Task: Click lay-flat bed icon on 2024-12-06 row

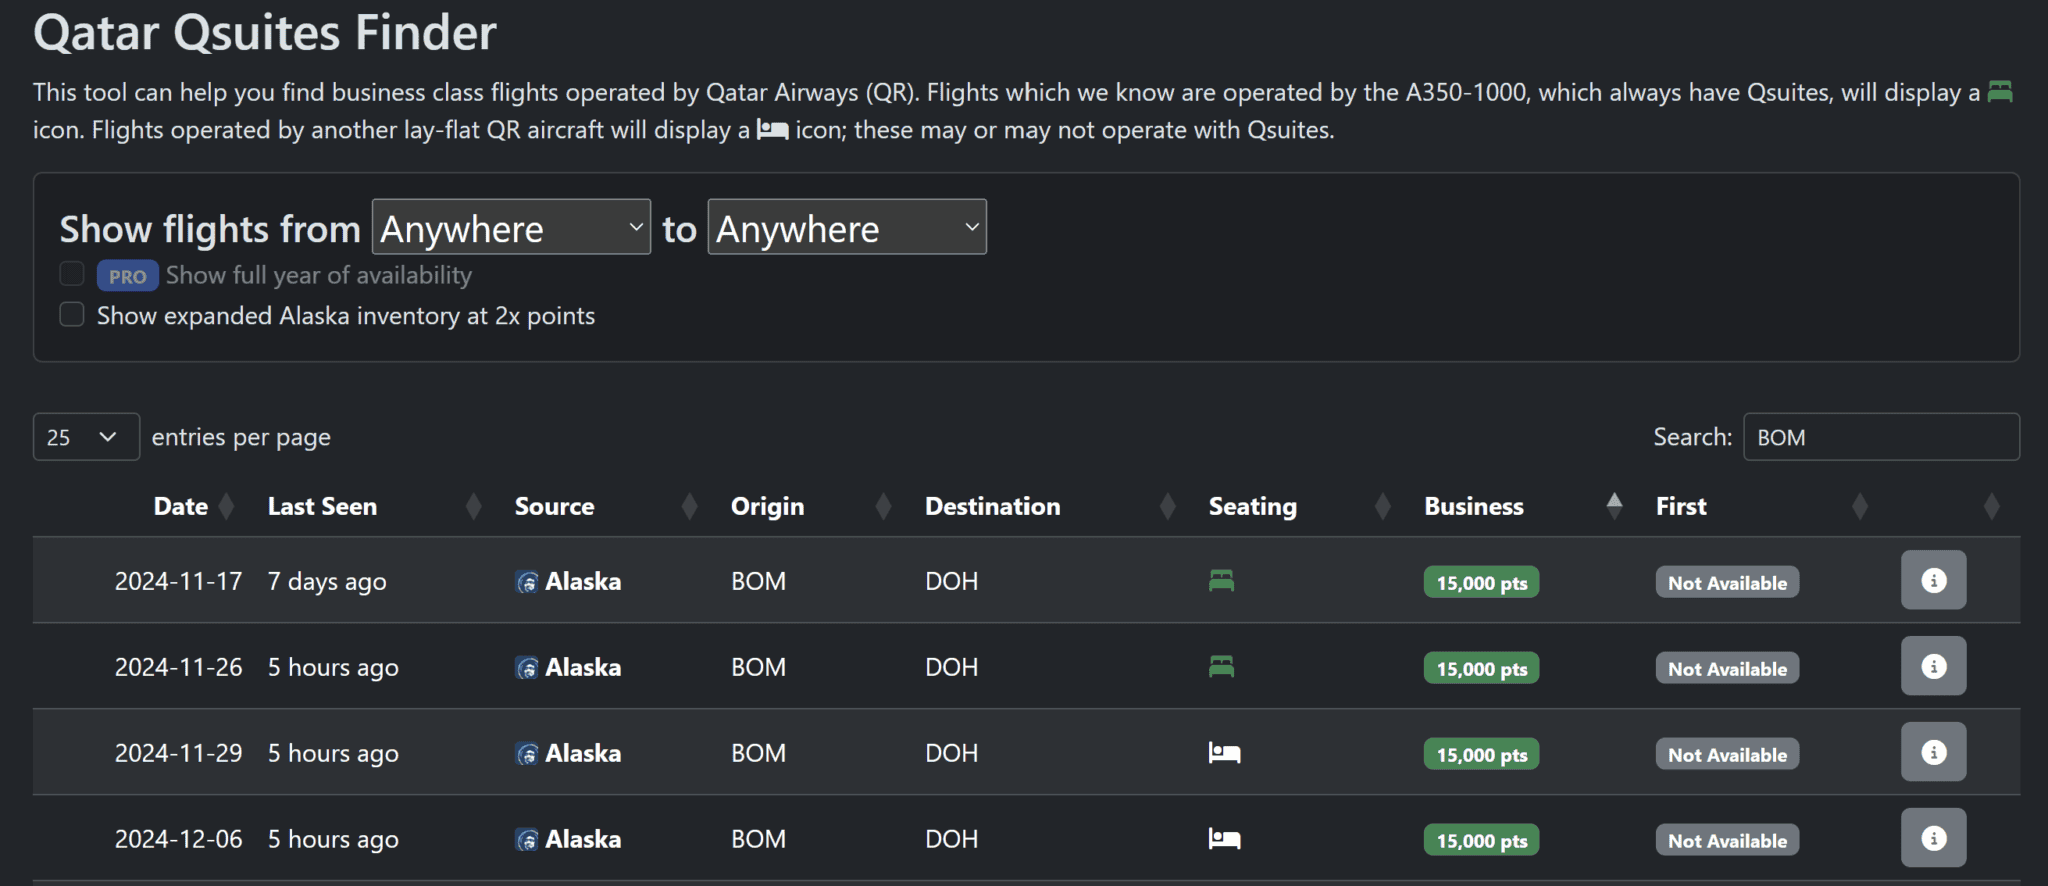Action: (x=1224, y=839)
